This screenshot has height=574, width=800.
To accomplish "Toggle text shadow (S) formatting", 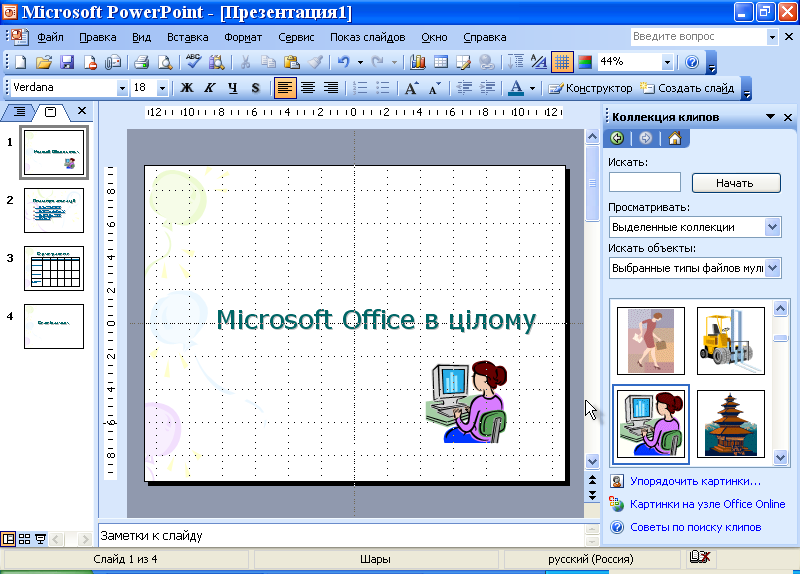I will coord(256,88).
